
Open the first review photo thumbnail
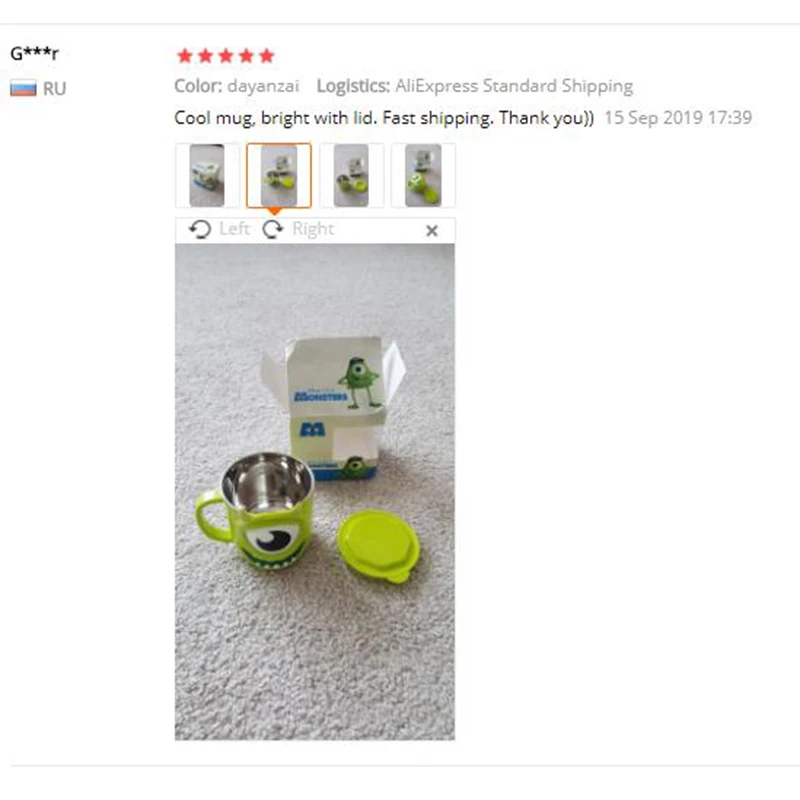207,176
